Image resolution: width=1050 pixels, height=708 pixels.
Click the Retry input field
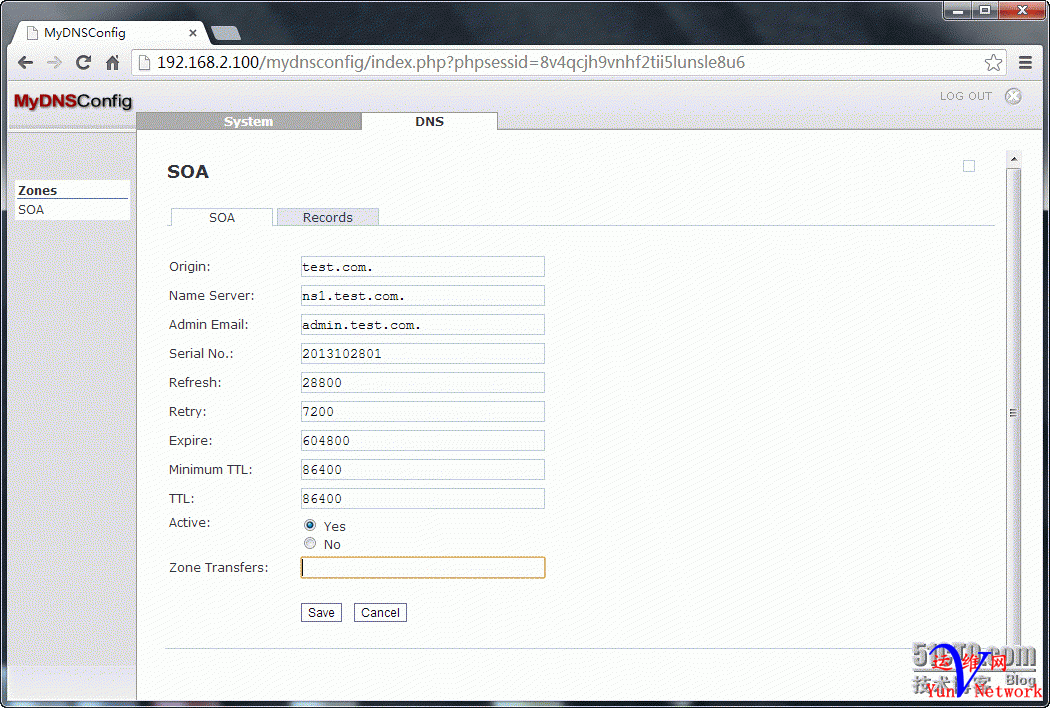(x=423, y=411)
